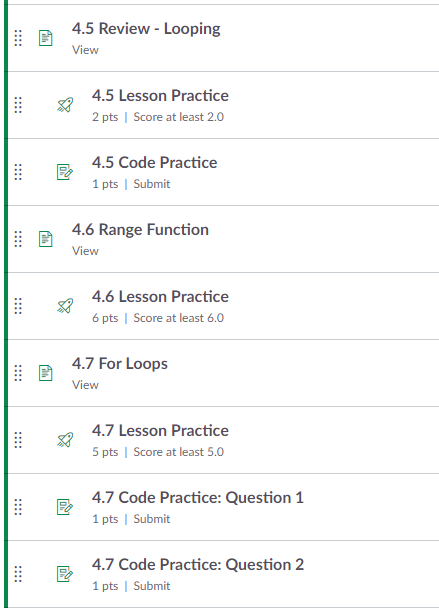Open the 4.7 For Loops page
Viewport: 439px width, 608px height.
click(120, 364)
